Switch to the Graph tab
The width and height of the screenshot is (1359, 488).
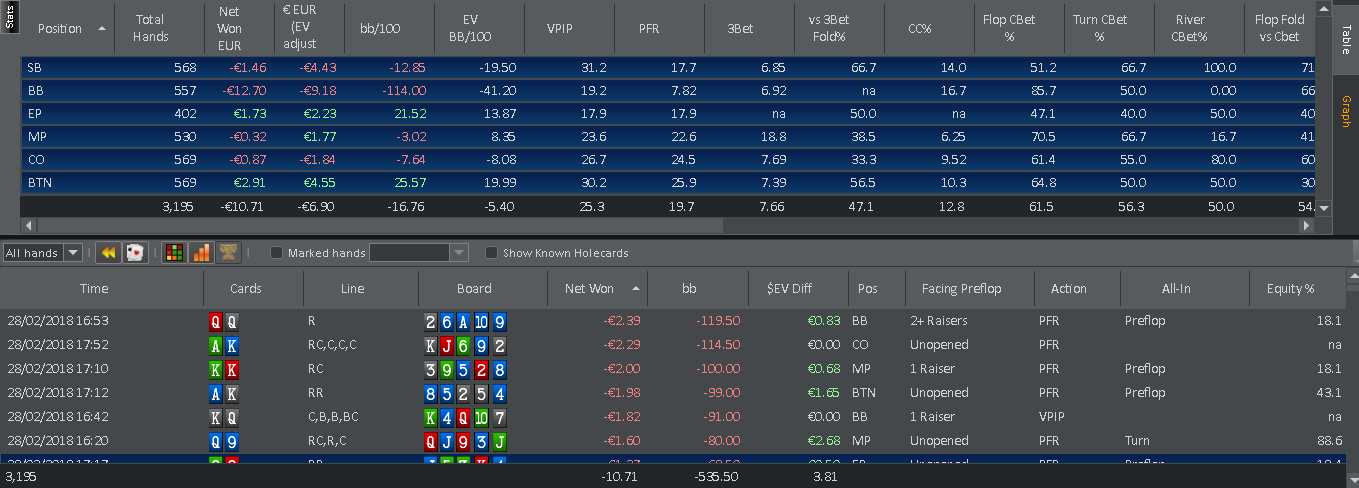pos(1346,111)
